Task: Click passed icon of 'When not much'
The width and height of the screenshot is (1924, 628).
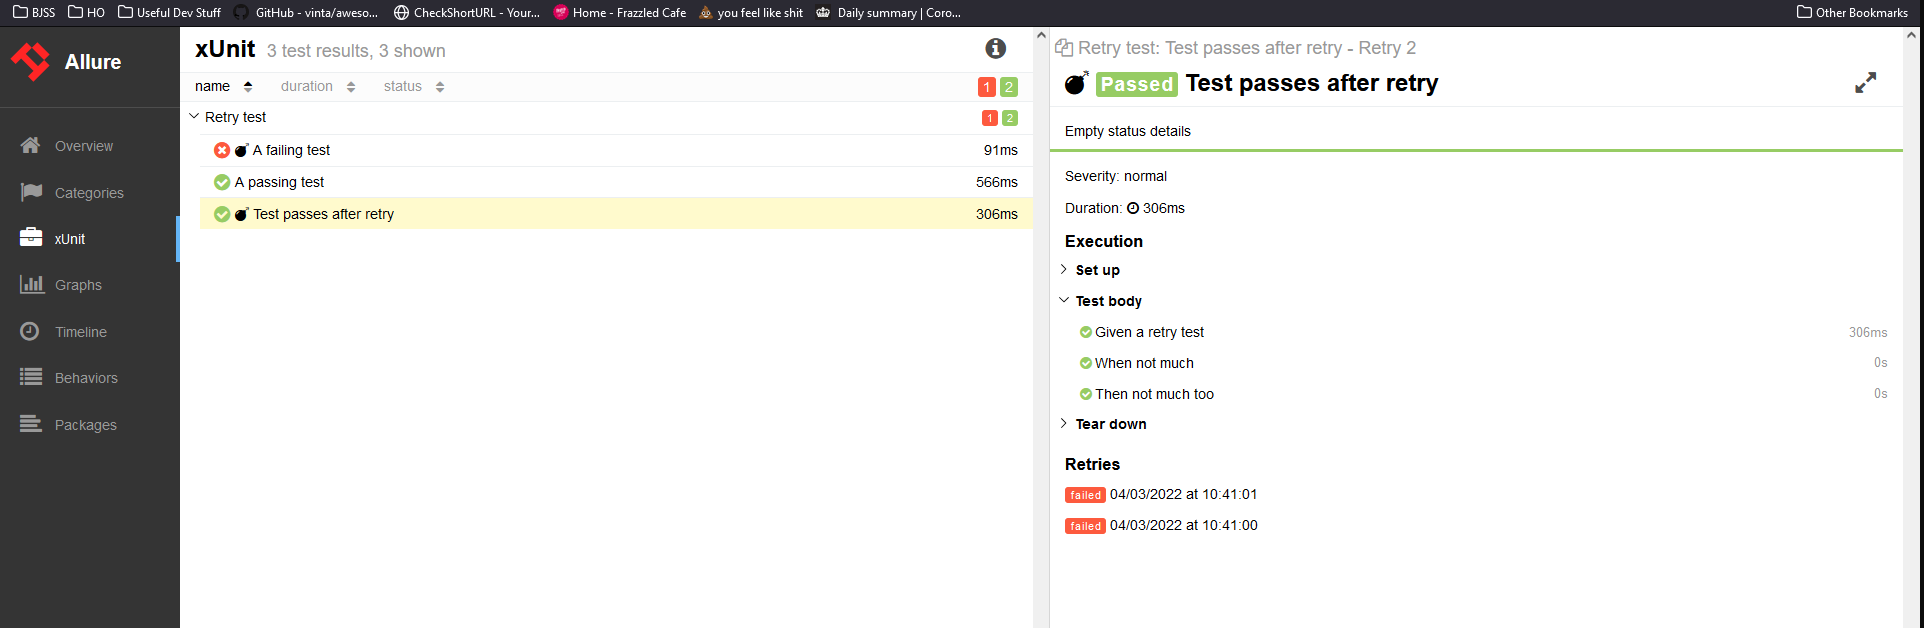Action: [1086, 363]
